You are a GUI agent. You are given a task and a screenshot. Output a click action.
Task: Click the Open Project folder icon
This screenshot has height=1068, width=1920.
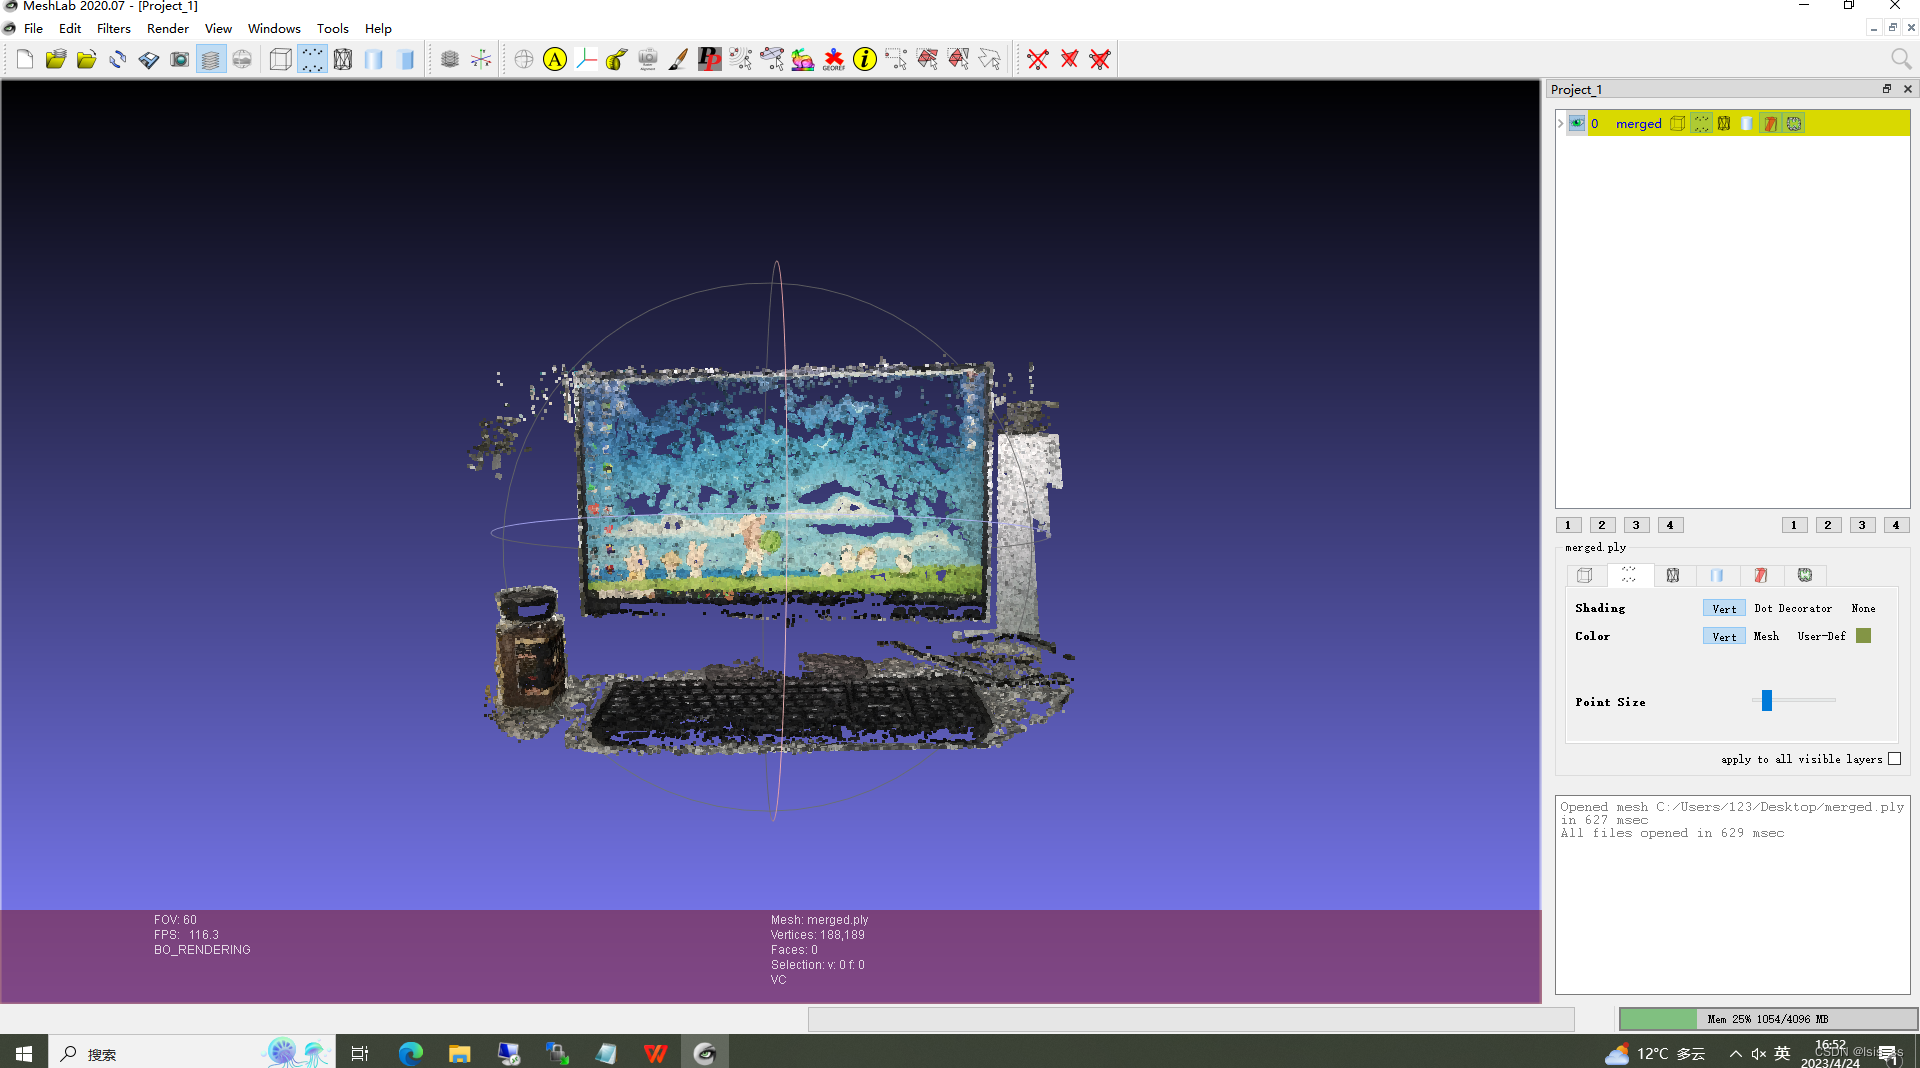point(56,60)
